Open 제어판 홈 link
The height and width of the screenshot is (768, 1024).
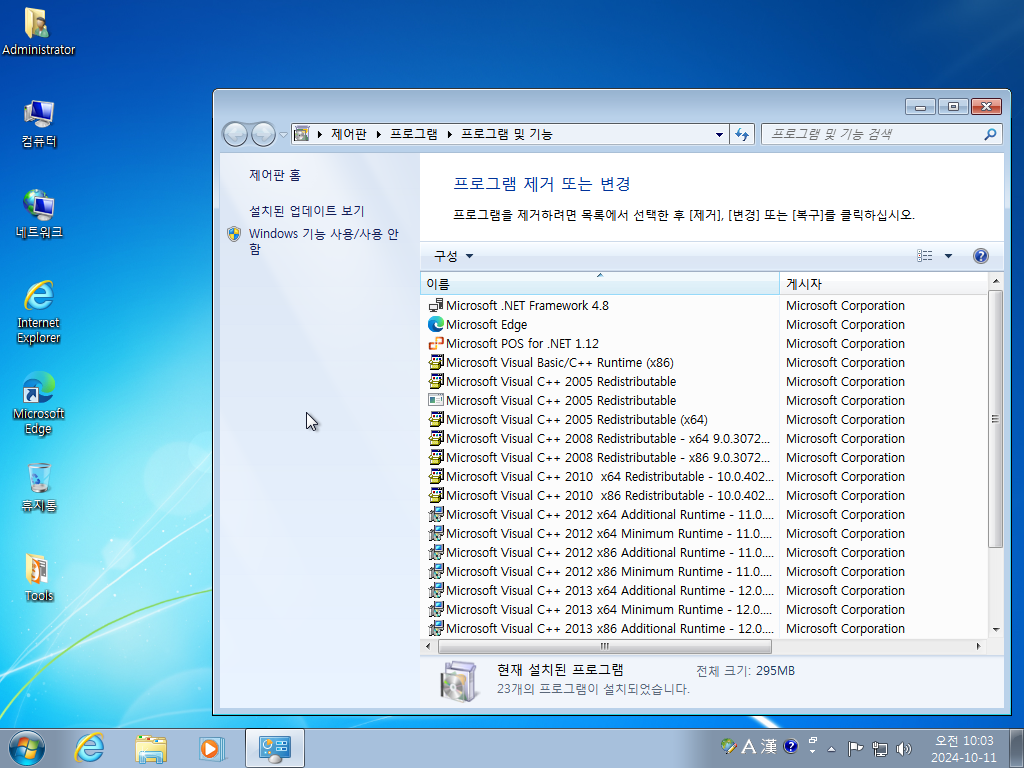click(x=275, y=175)
